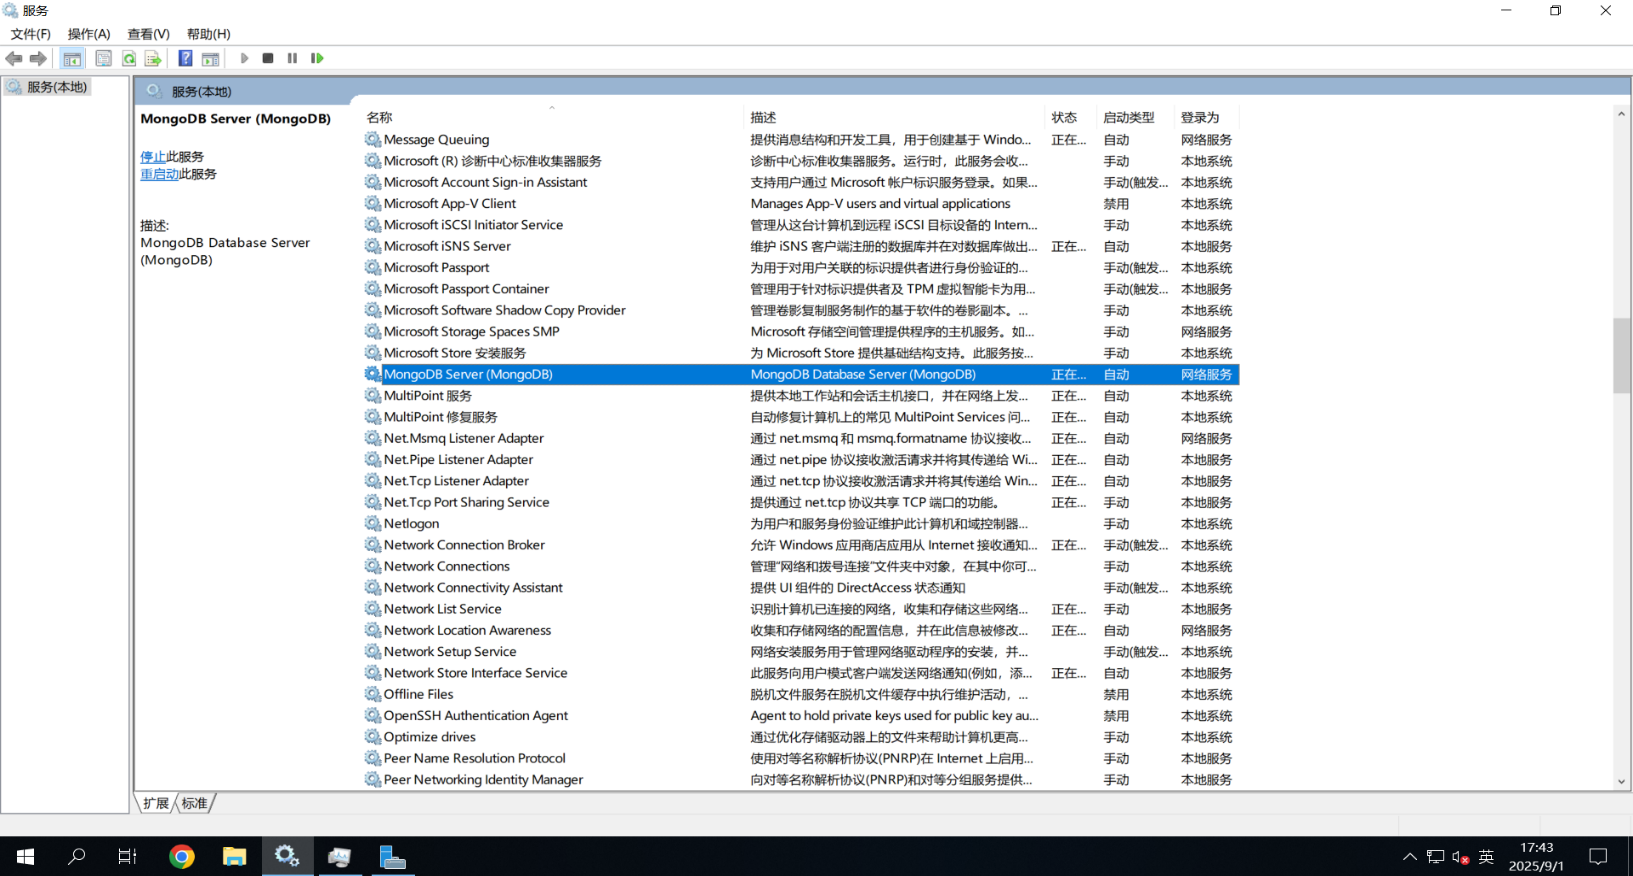The image size is (1633, 876).
Task: Go back using the toolbar back arrow
Action: coord(14,59)
